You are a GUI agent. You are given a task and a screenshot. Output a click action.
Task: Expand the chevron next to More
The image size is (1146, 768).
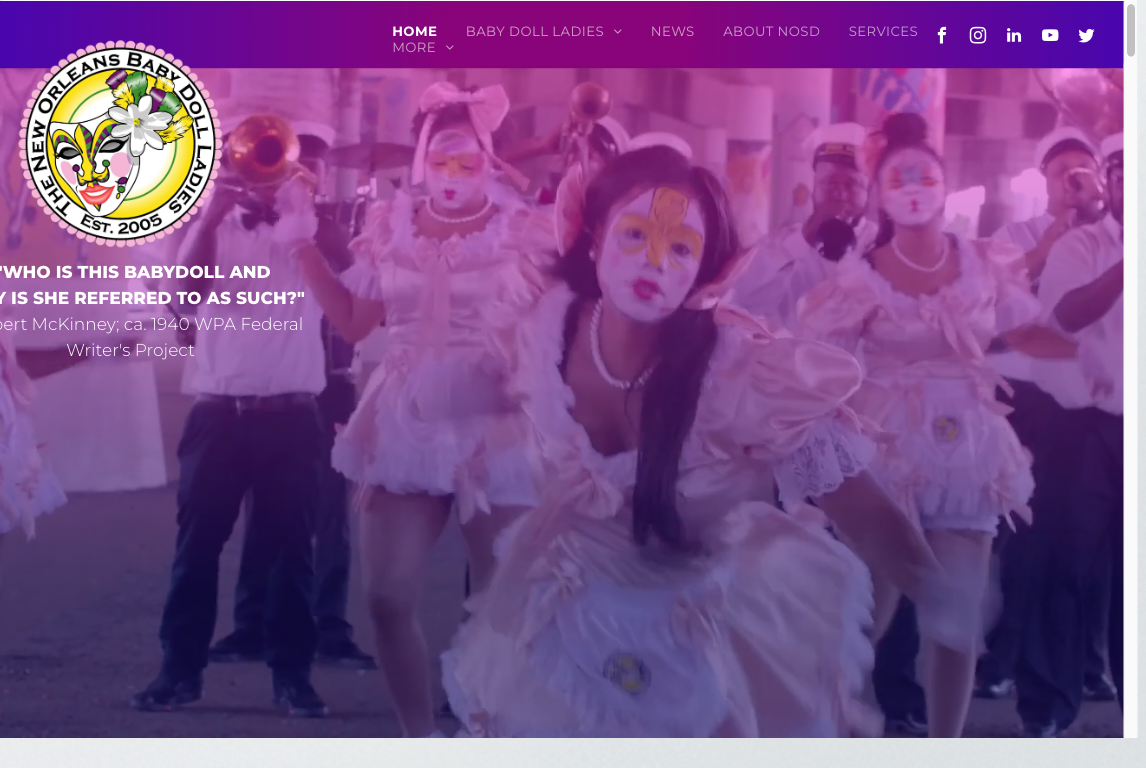pyautogui.click(x=450, y=48)
